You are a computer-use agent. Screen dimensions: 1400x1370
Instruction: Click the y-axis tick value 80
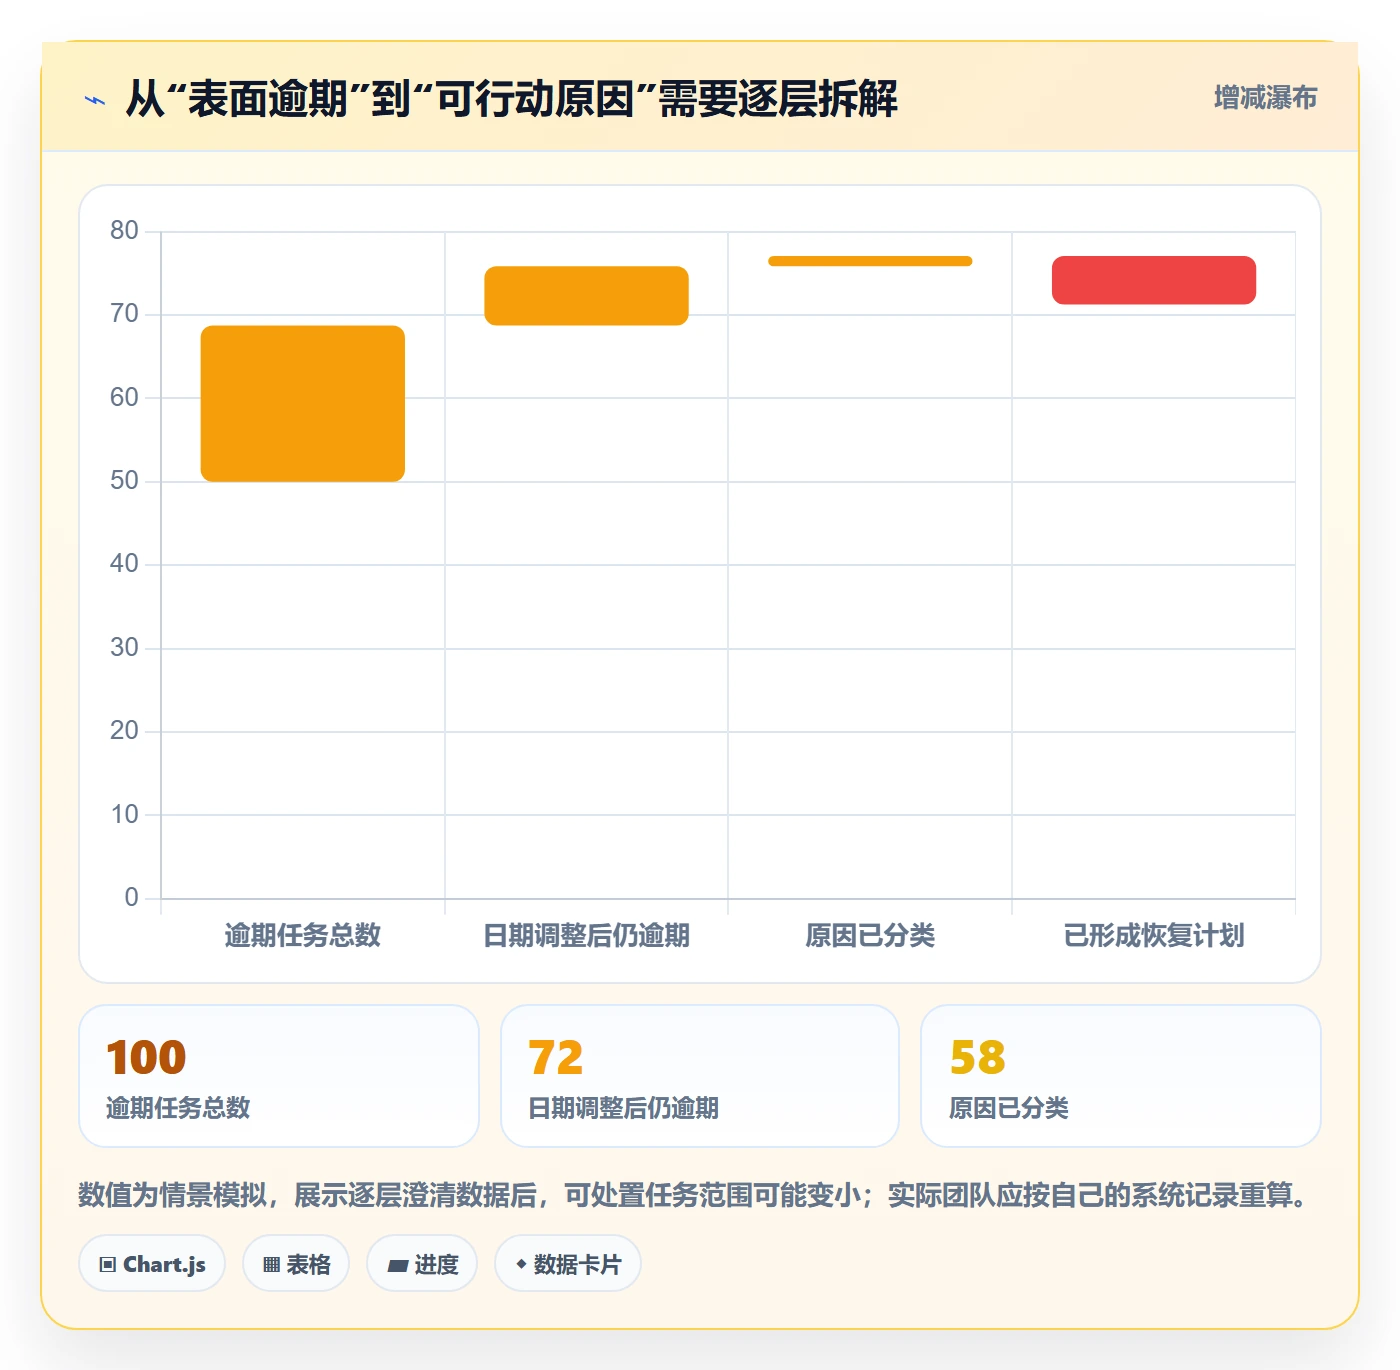pos(125,230)
